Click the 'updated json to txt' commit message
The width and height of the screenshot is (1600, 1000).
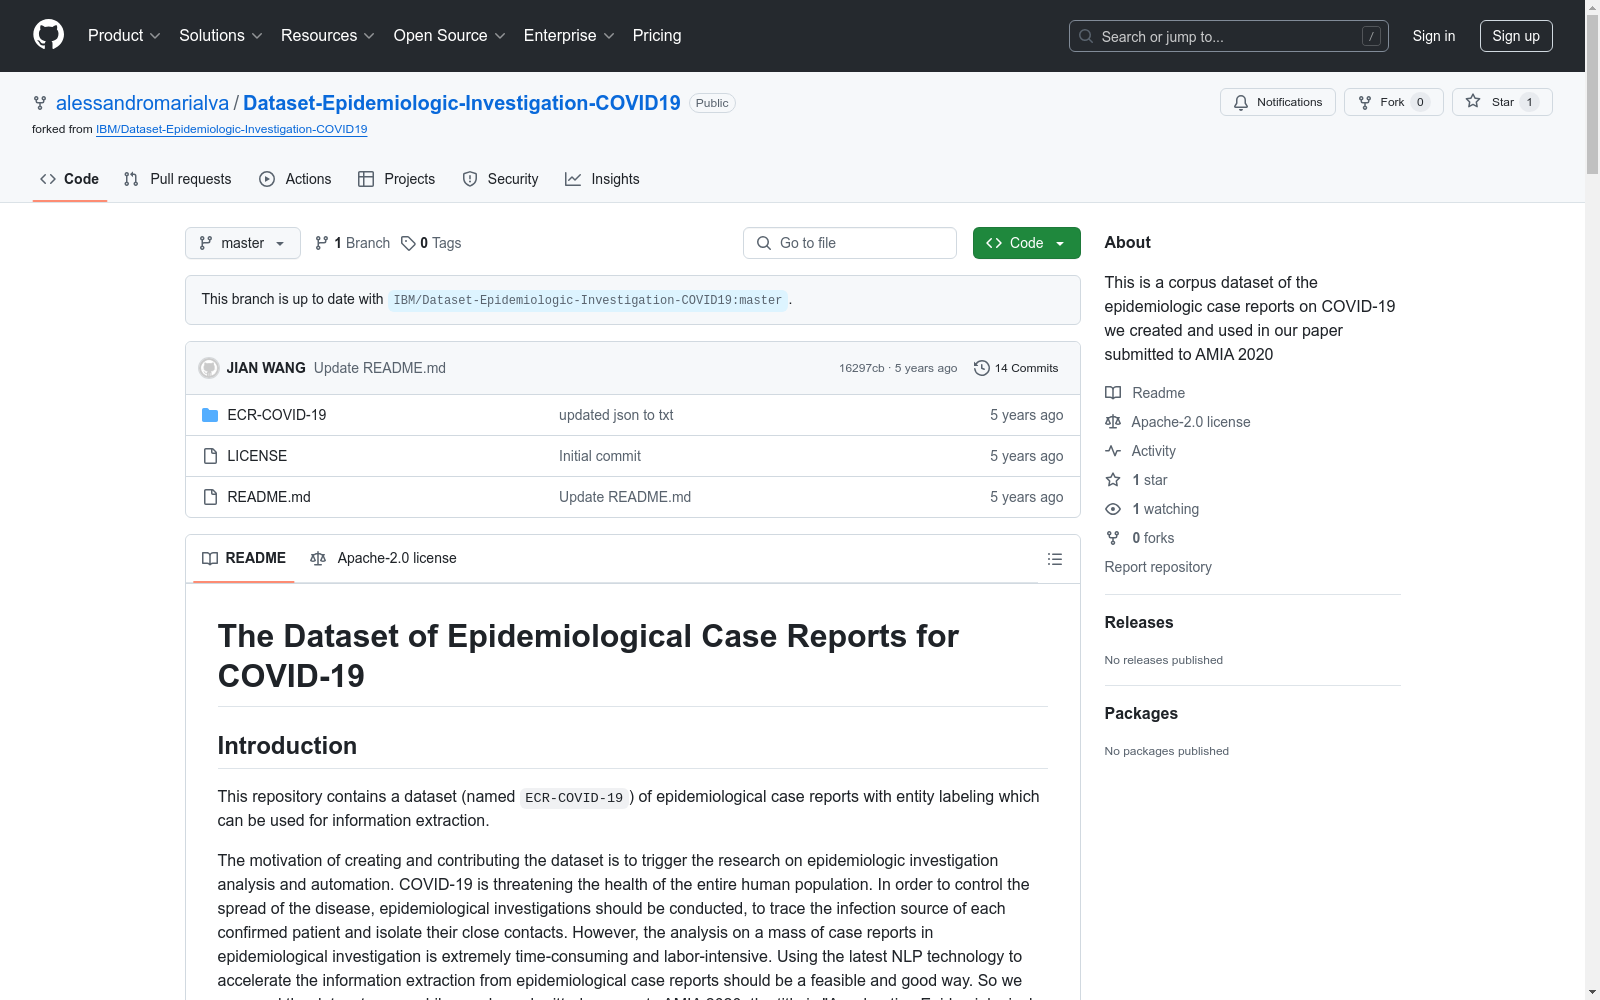click(616, 415)
